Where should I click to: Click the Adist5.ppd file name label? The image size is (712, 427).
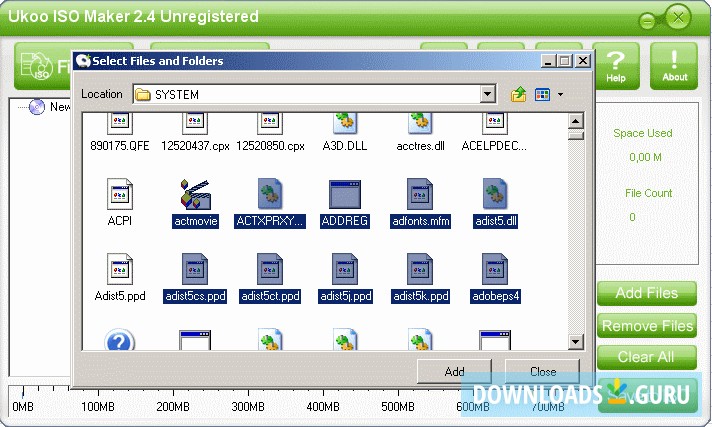[120, 296]
